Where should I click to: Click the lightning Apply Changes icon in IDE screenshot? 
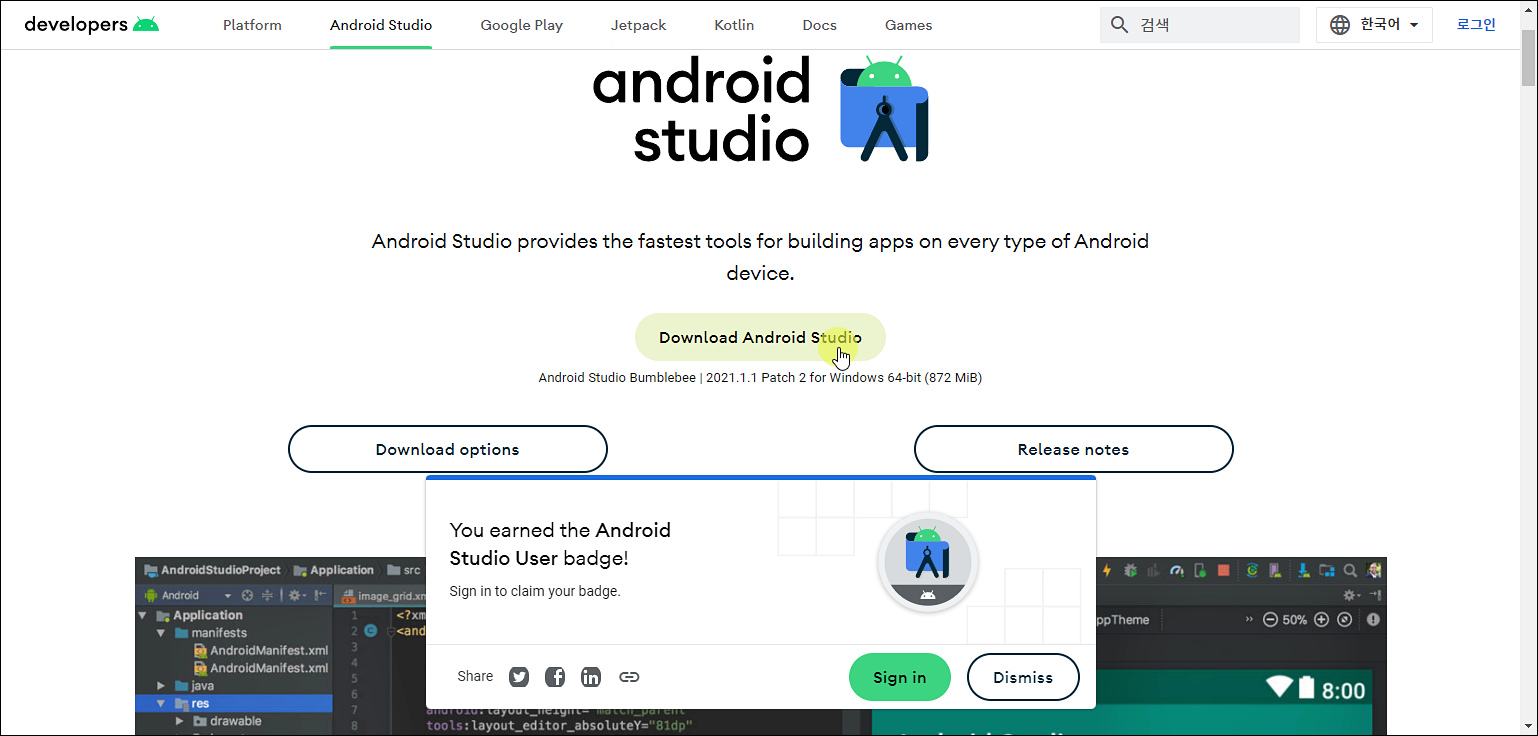(1107, 570)
